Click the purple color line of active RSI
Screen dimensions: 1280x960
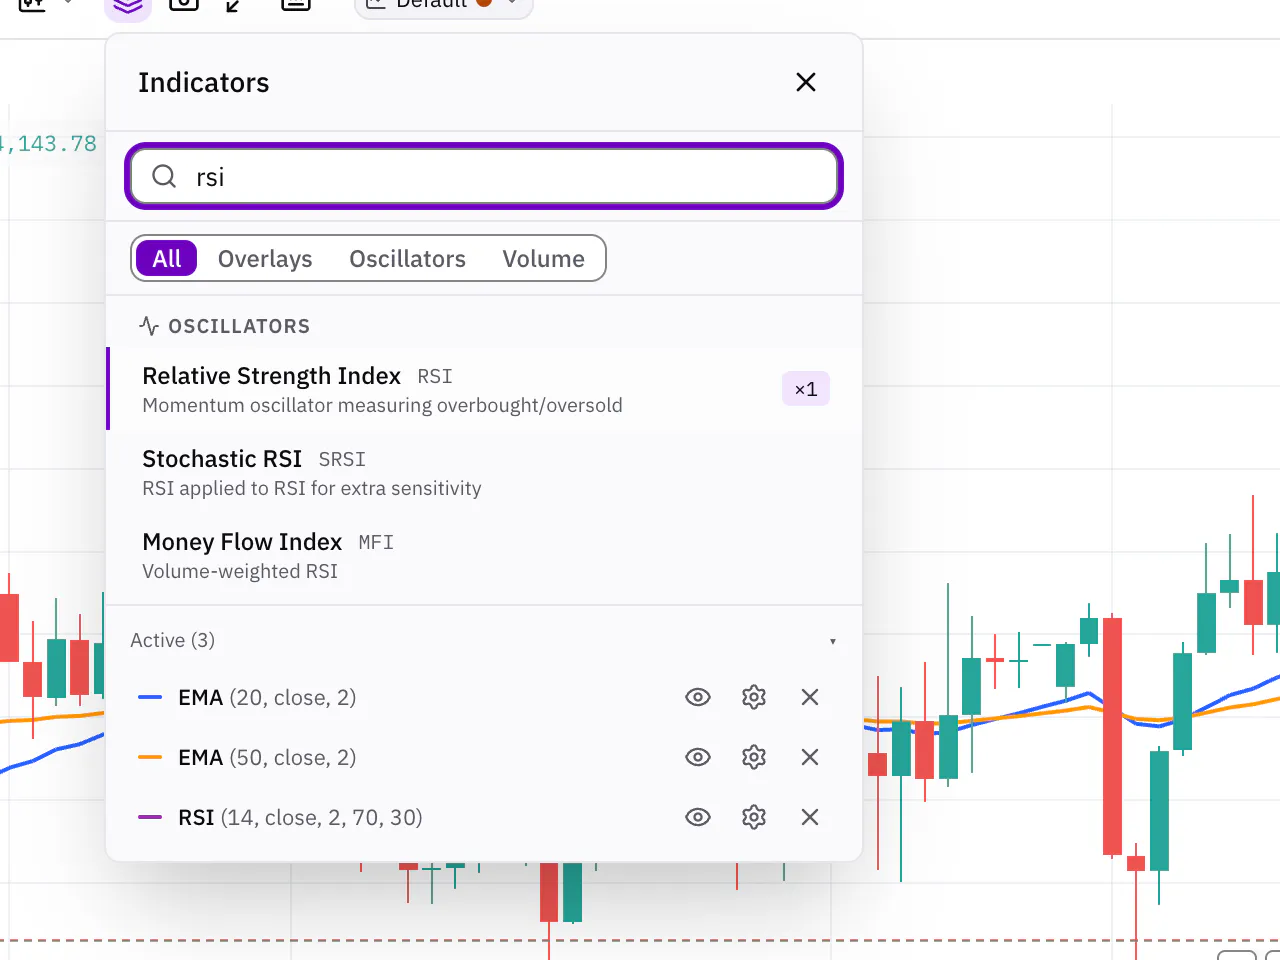click(x=150, y=817)
